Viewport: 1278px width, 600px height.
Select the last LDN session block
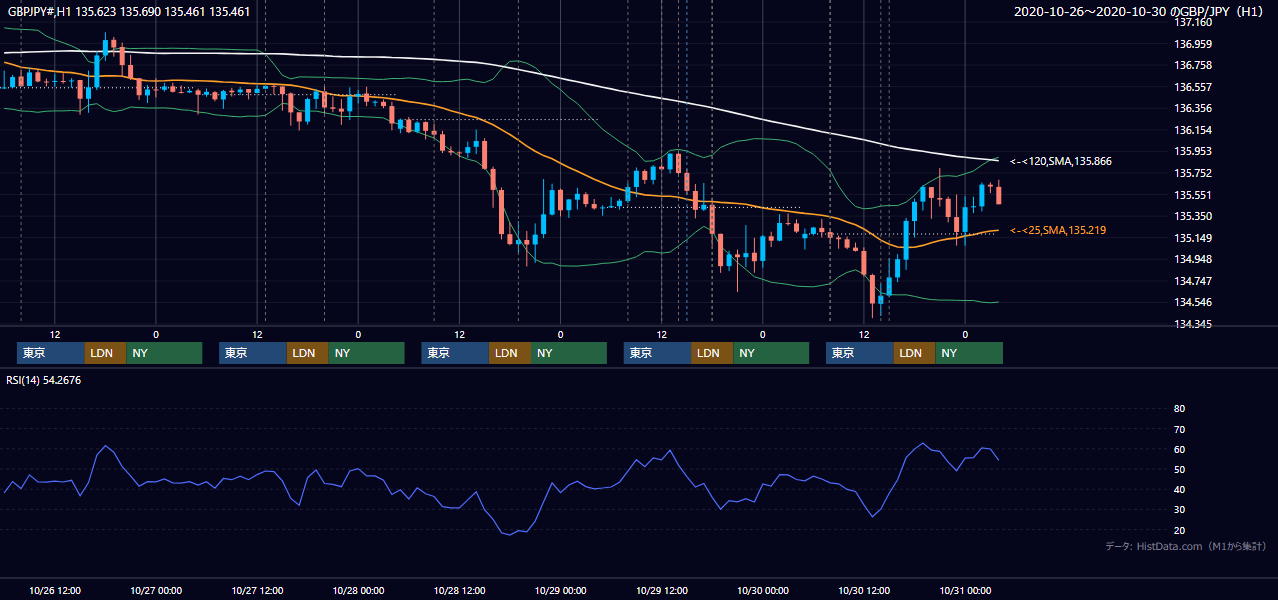914,353
